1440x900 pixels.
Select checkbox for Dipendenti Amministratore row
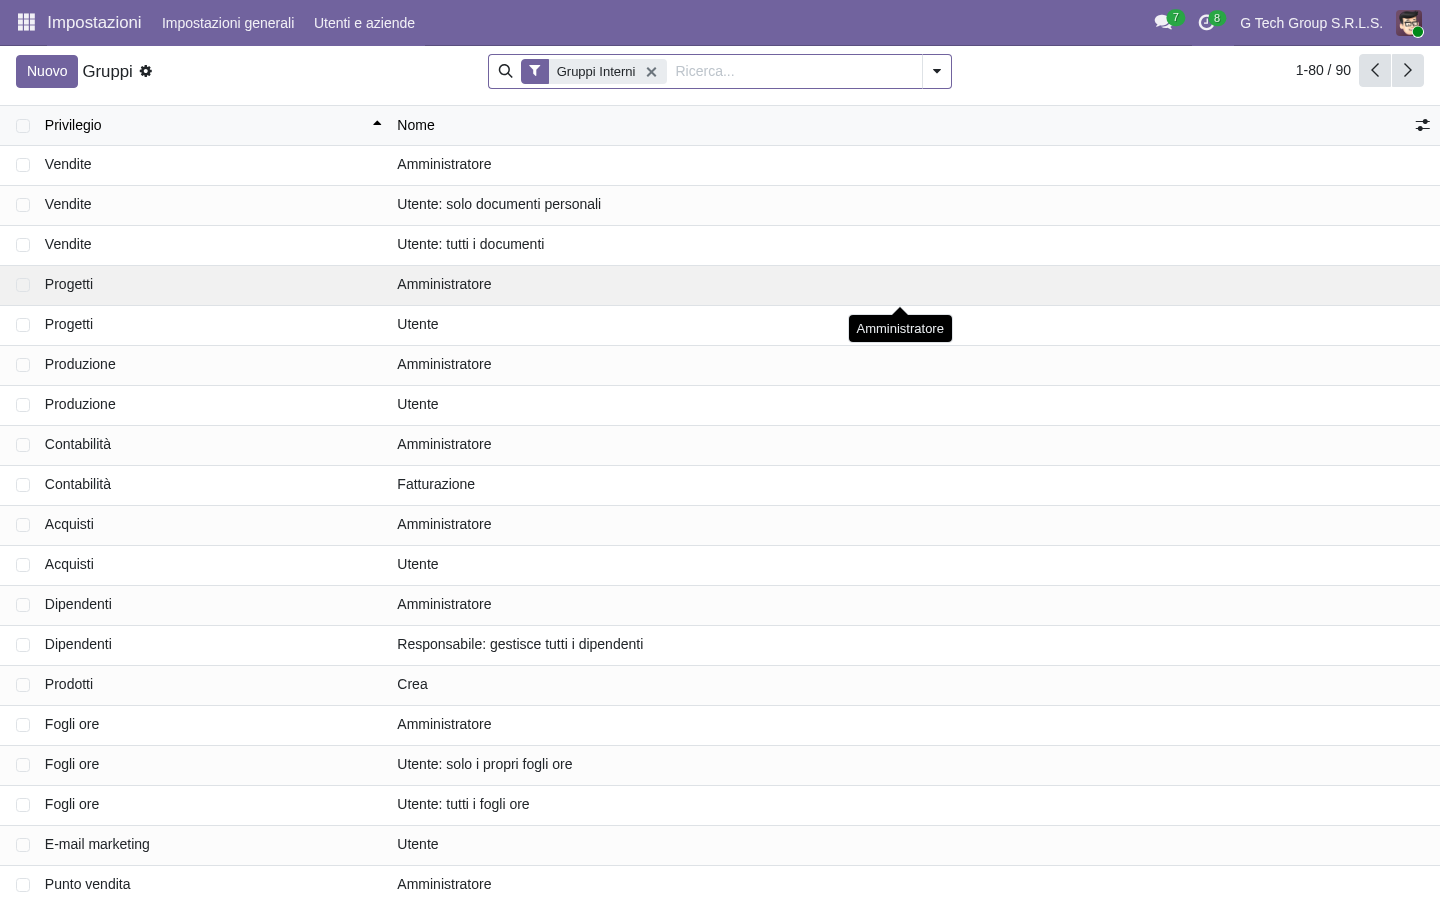coord(23,605)
